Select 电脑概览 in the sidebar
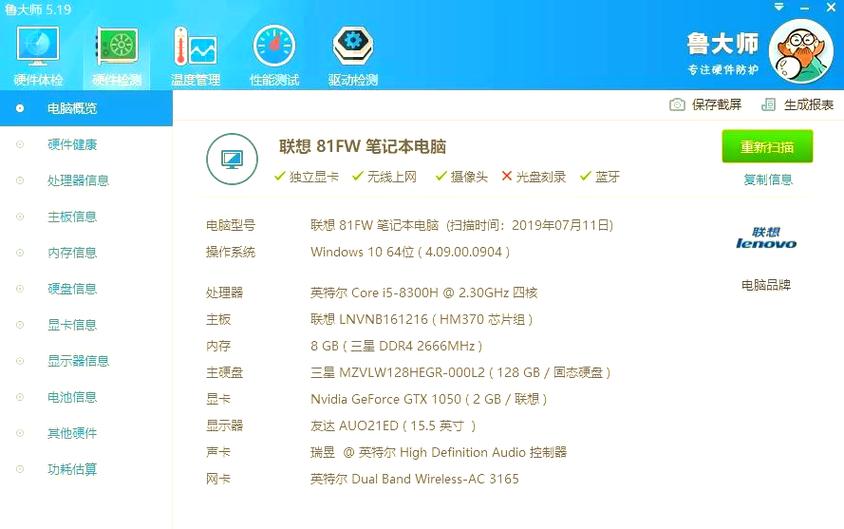Screen dimensions: 844x529 tap(72, 108)
